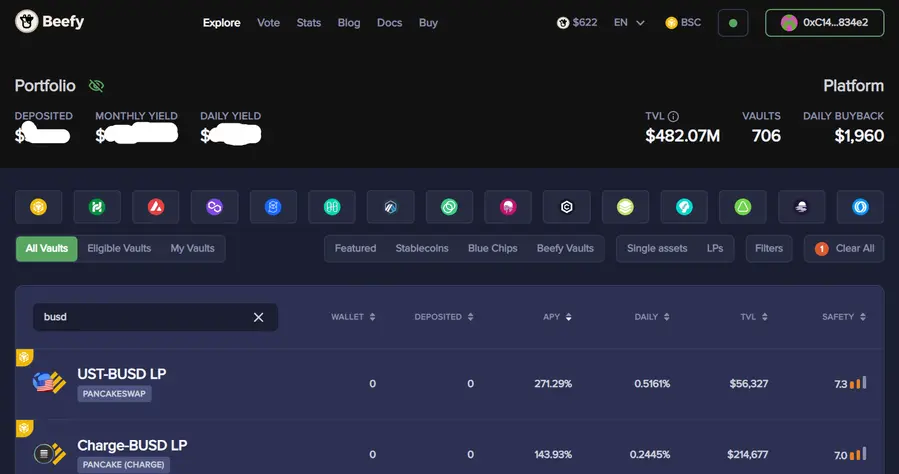The image size is (899, 474).
Task: Toggle the Blue Chips filter
Action: tap(493, 249)
